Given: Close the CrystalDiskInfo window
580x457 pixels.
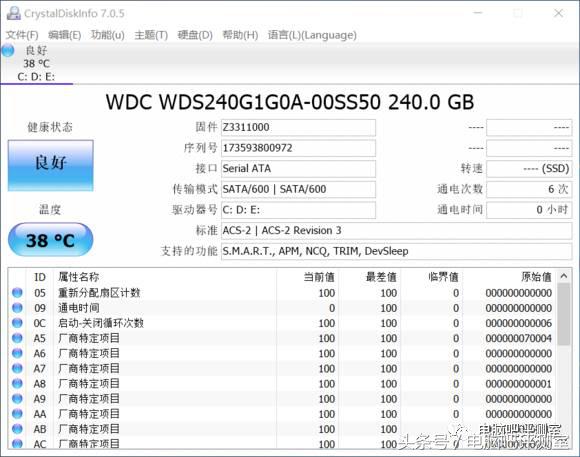Looking at the screenshot, I should click(x=559, y=13).
